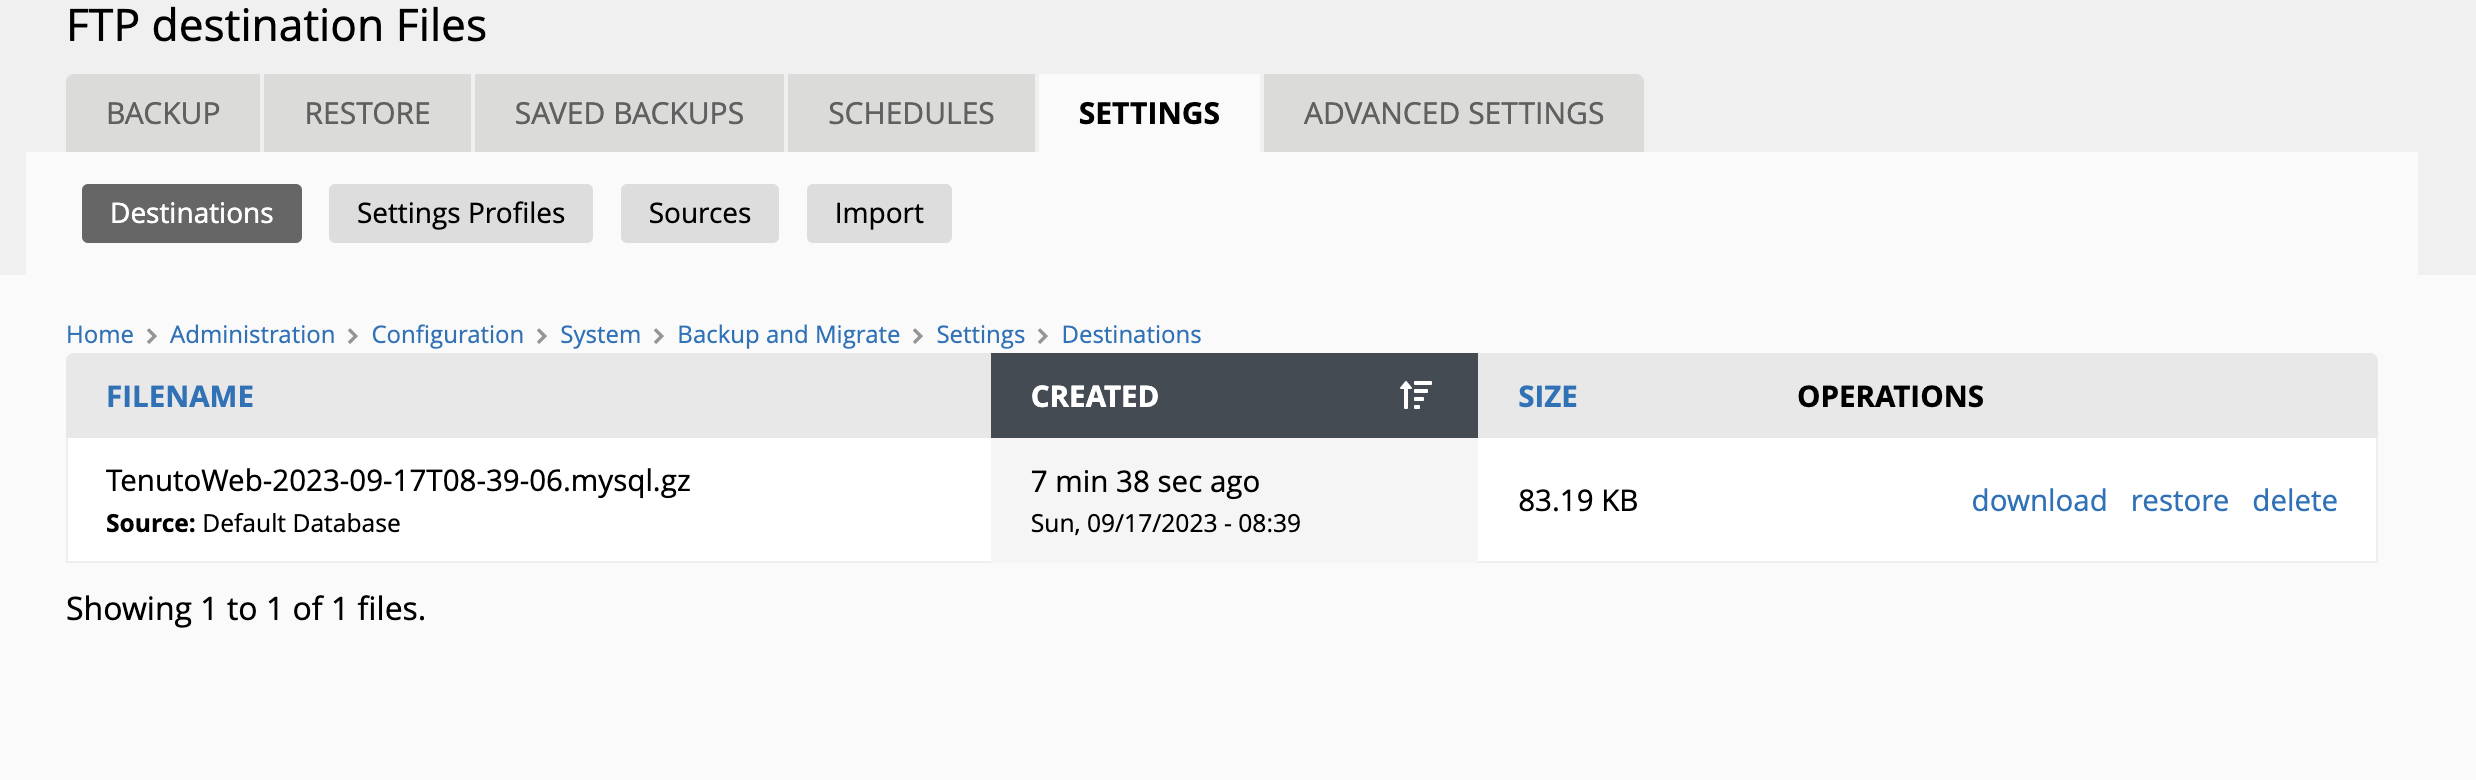
Task: Switch to the BACKUP tab
Action: pos(162,113)
